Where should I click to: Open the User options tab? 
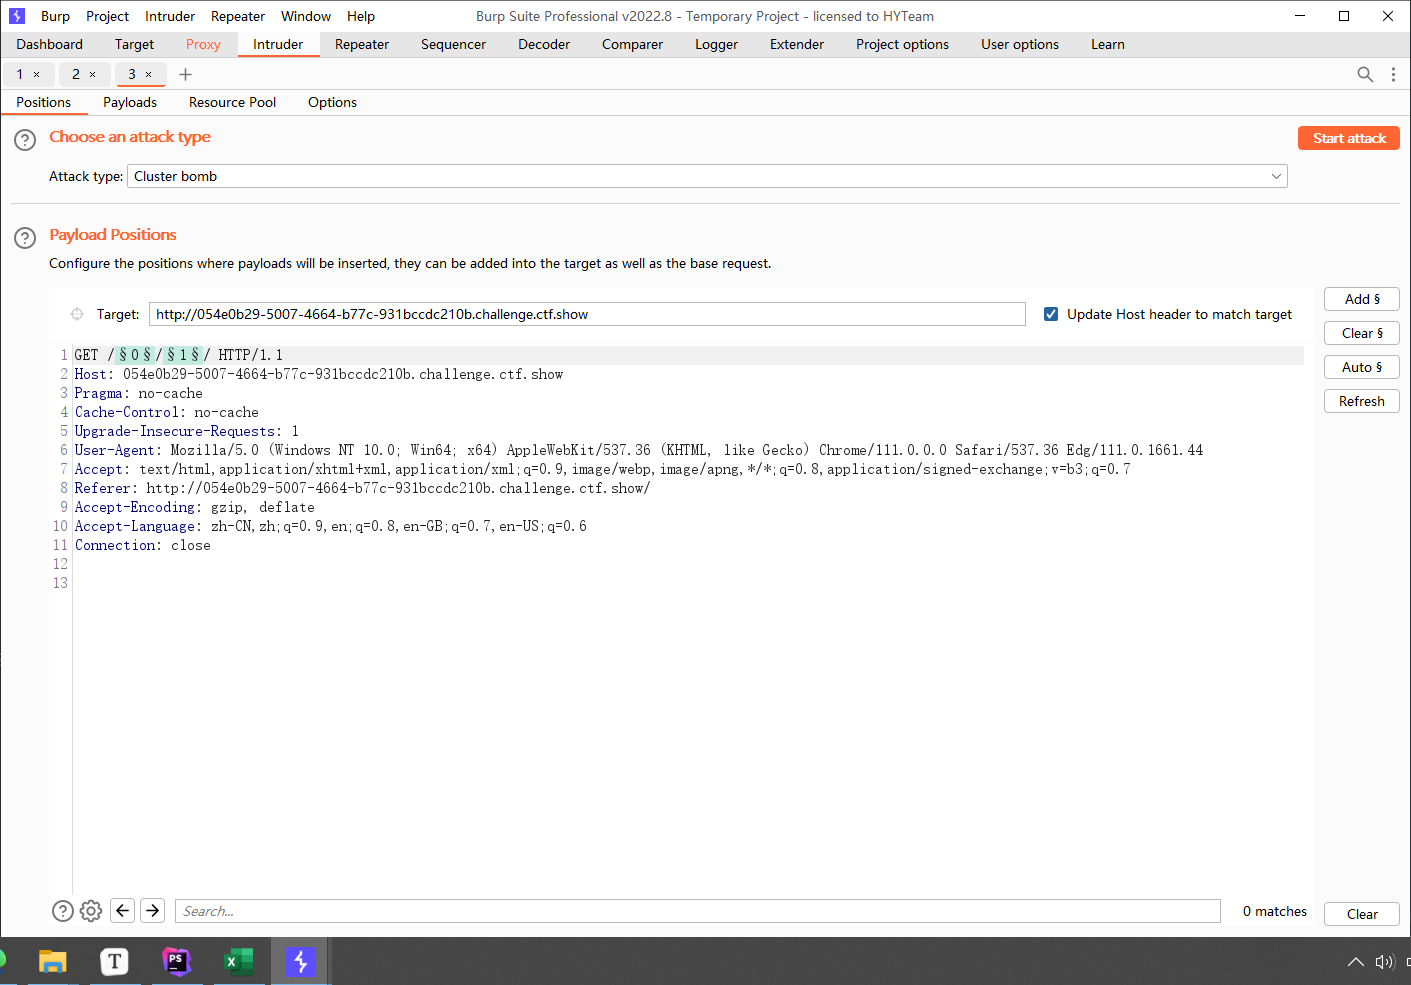[x=1020, y=44]
